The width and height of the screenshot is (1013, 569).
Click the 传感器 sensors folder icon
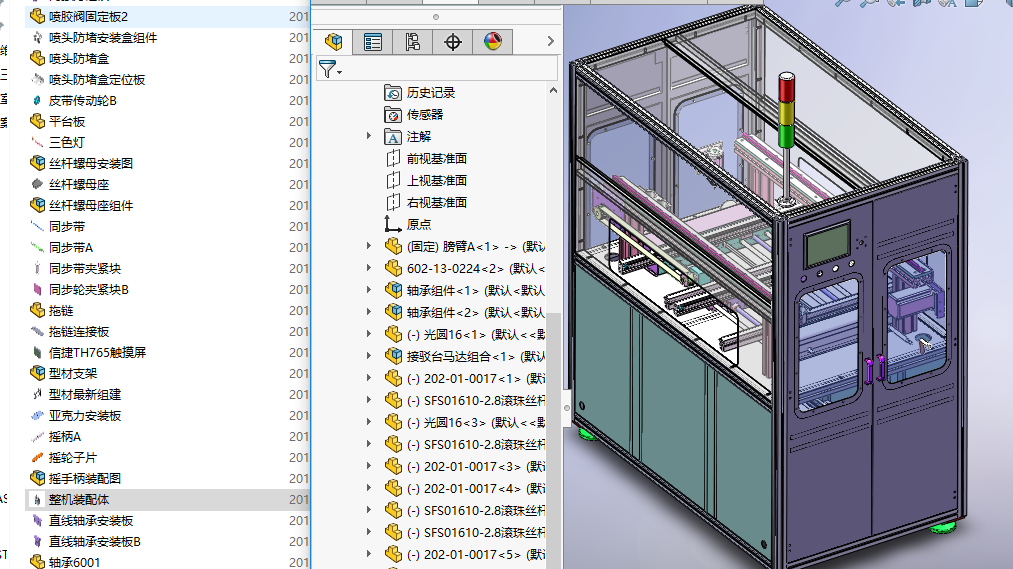pos(393,114)
